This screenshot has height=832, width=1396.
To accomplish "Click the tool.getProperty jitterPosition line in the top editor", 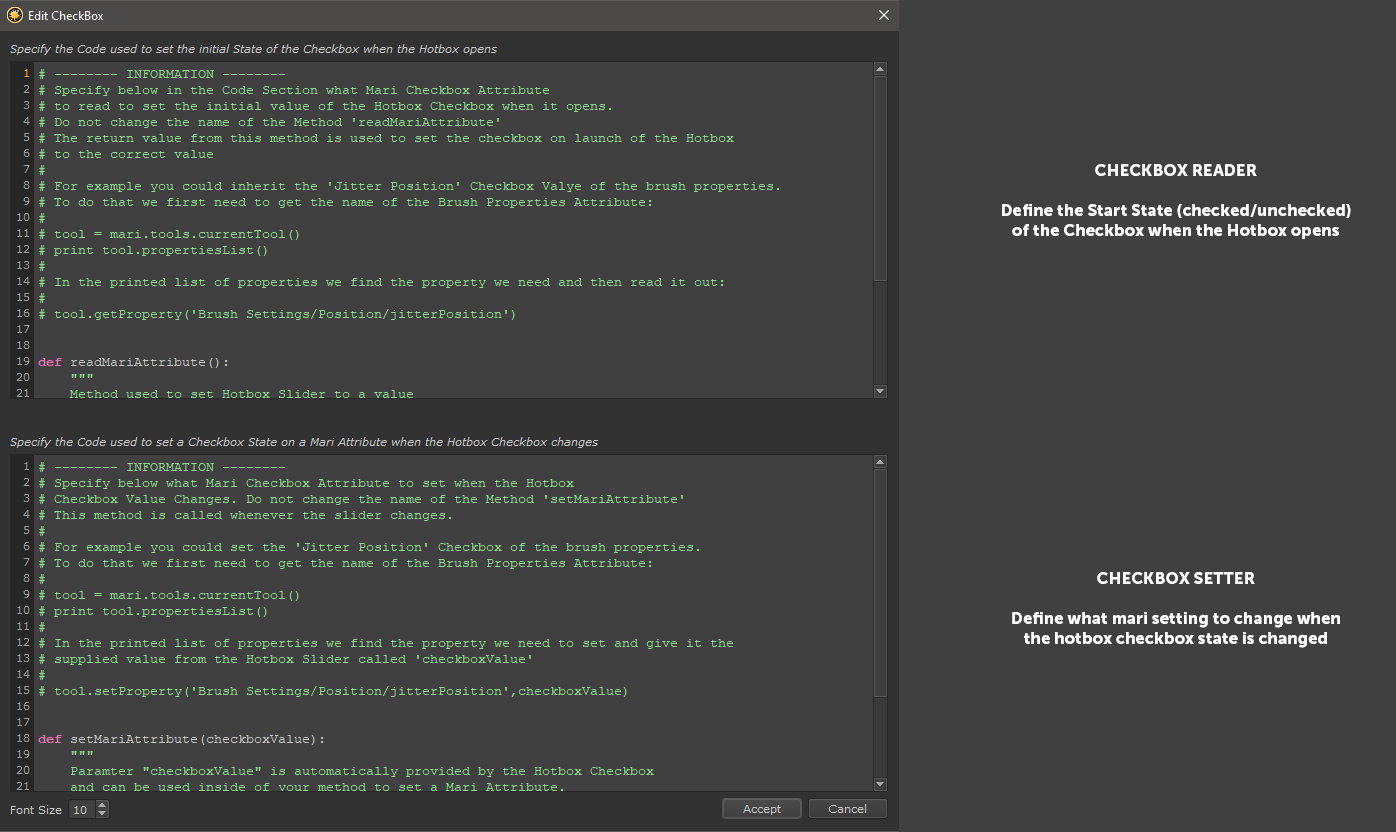I will [285, 314].
